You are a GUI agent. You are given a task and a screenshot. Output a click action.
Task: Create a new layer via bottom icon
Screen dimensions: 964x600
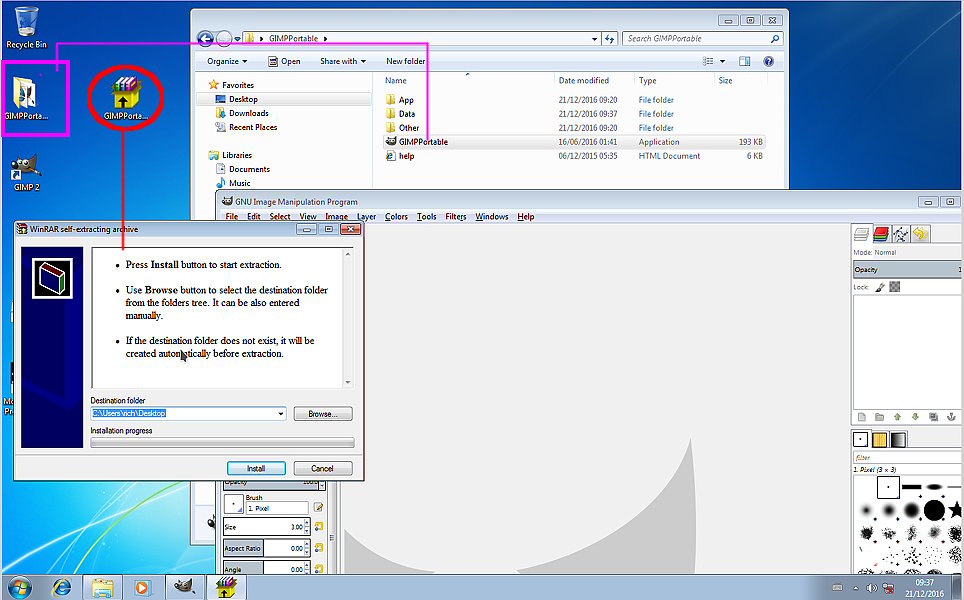coord(862,417)
